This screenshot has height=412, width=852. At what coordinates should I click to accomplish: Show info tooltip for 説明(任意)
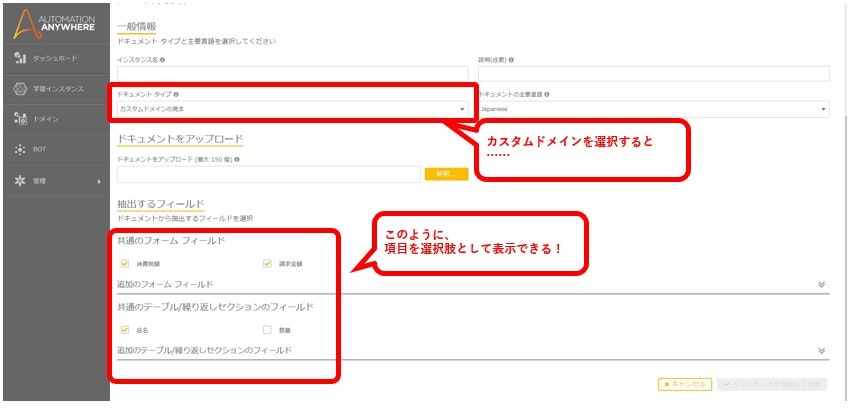[x=511, y=60]
